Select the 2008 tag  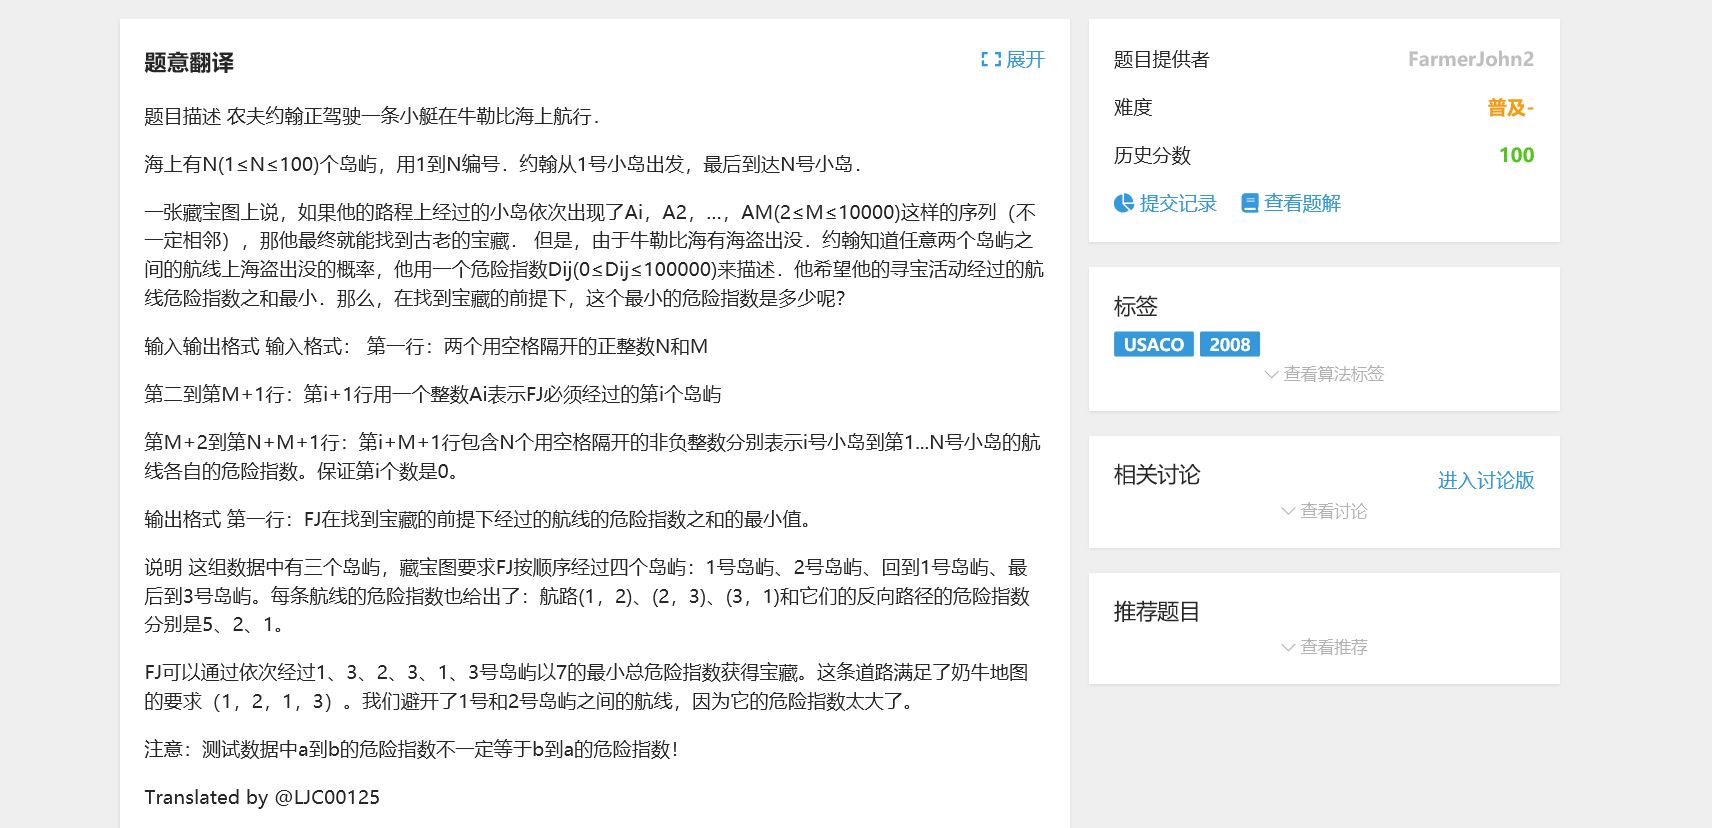1230,344
